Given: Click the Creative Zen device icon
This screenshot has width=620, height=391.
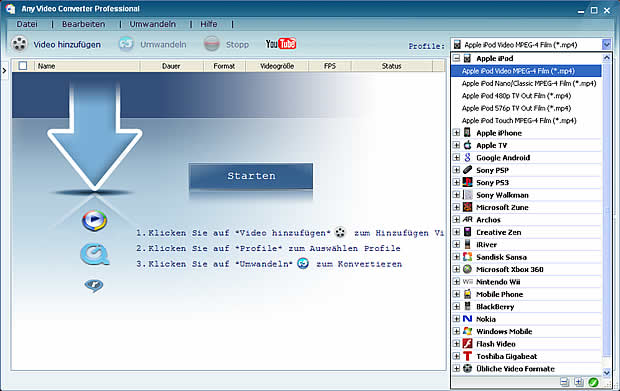Looking at the screenshot, I should click(x=467, y=232).
